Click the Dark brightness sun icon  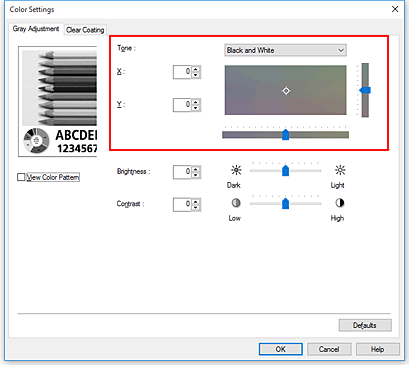coord(236,170)
